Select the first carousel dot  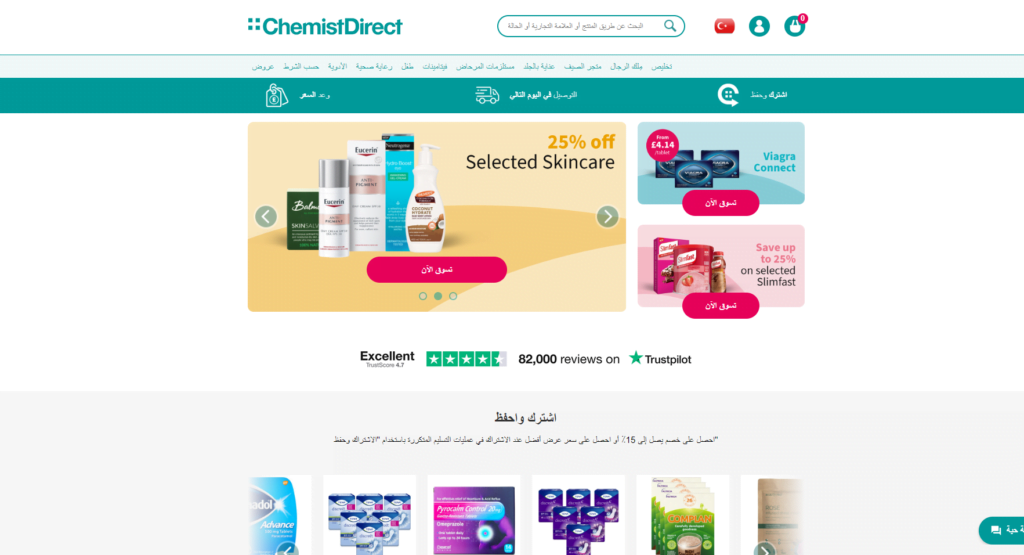point(423,296)
